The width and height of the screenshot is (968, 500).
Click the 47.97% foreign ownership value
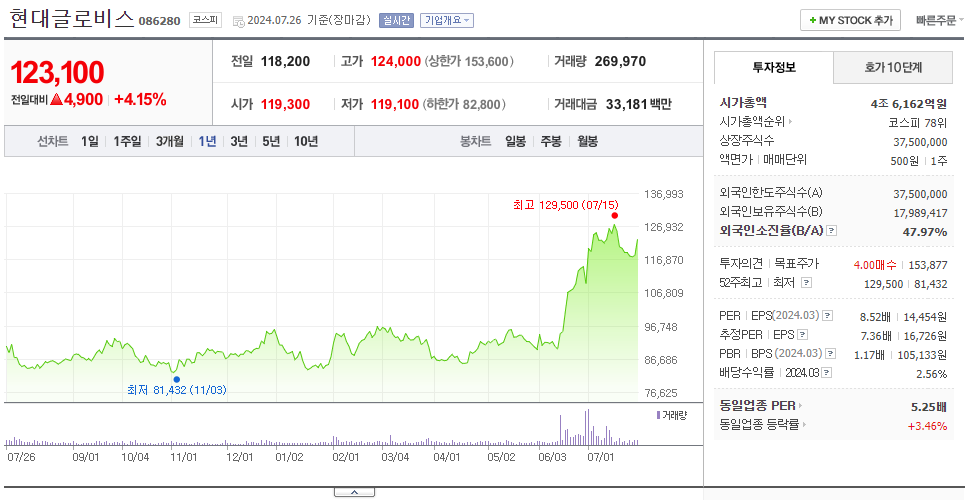[x=926, y=231]
